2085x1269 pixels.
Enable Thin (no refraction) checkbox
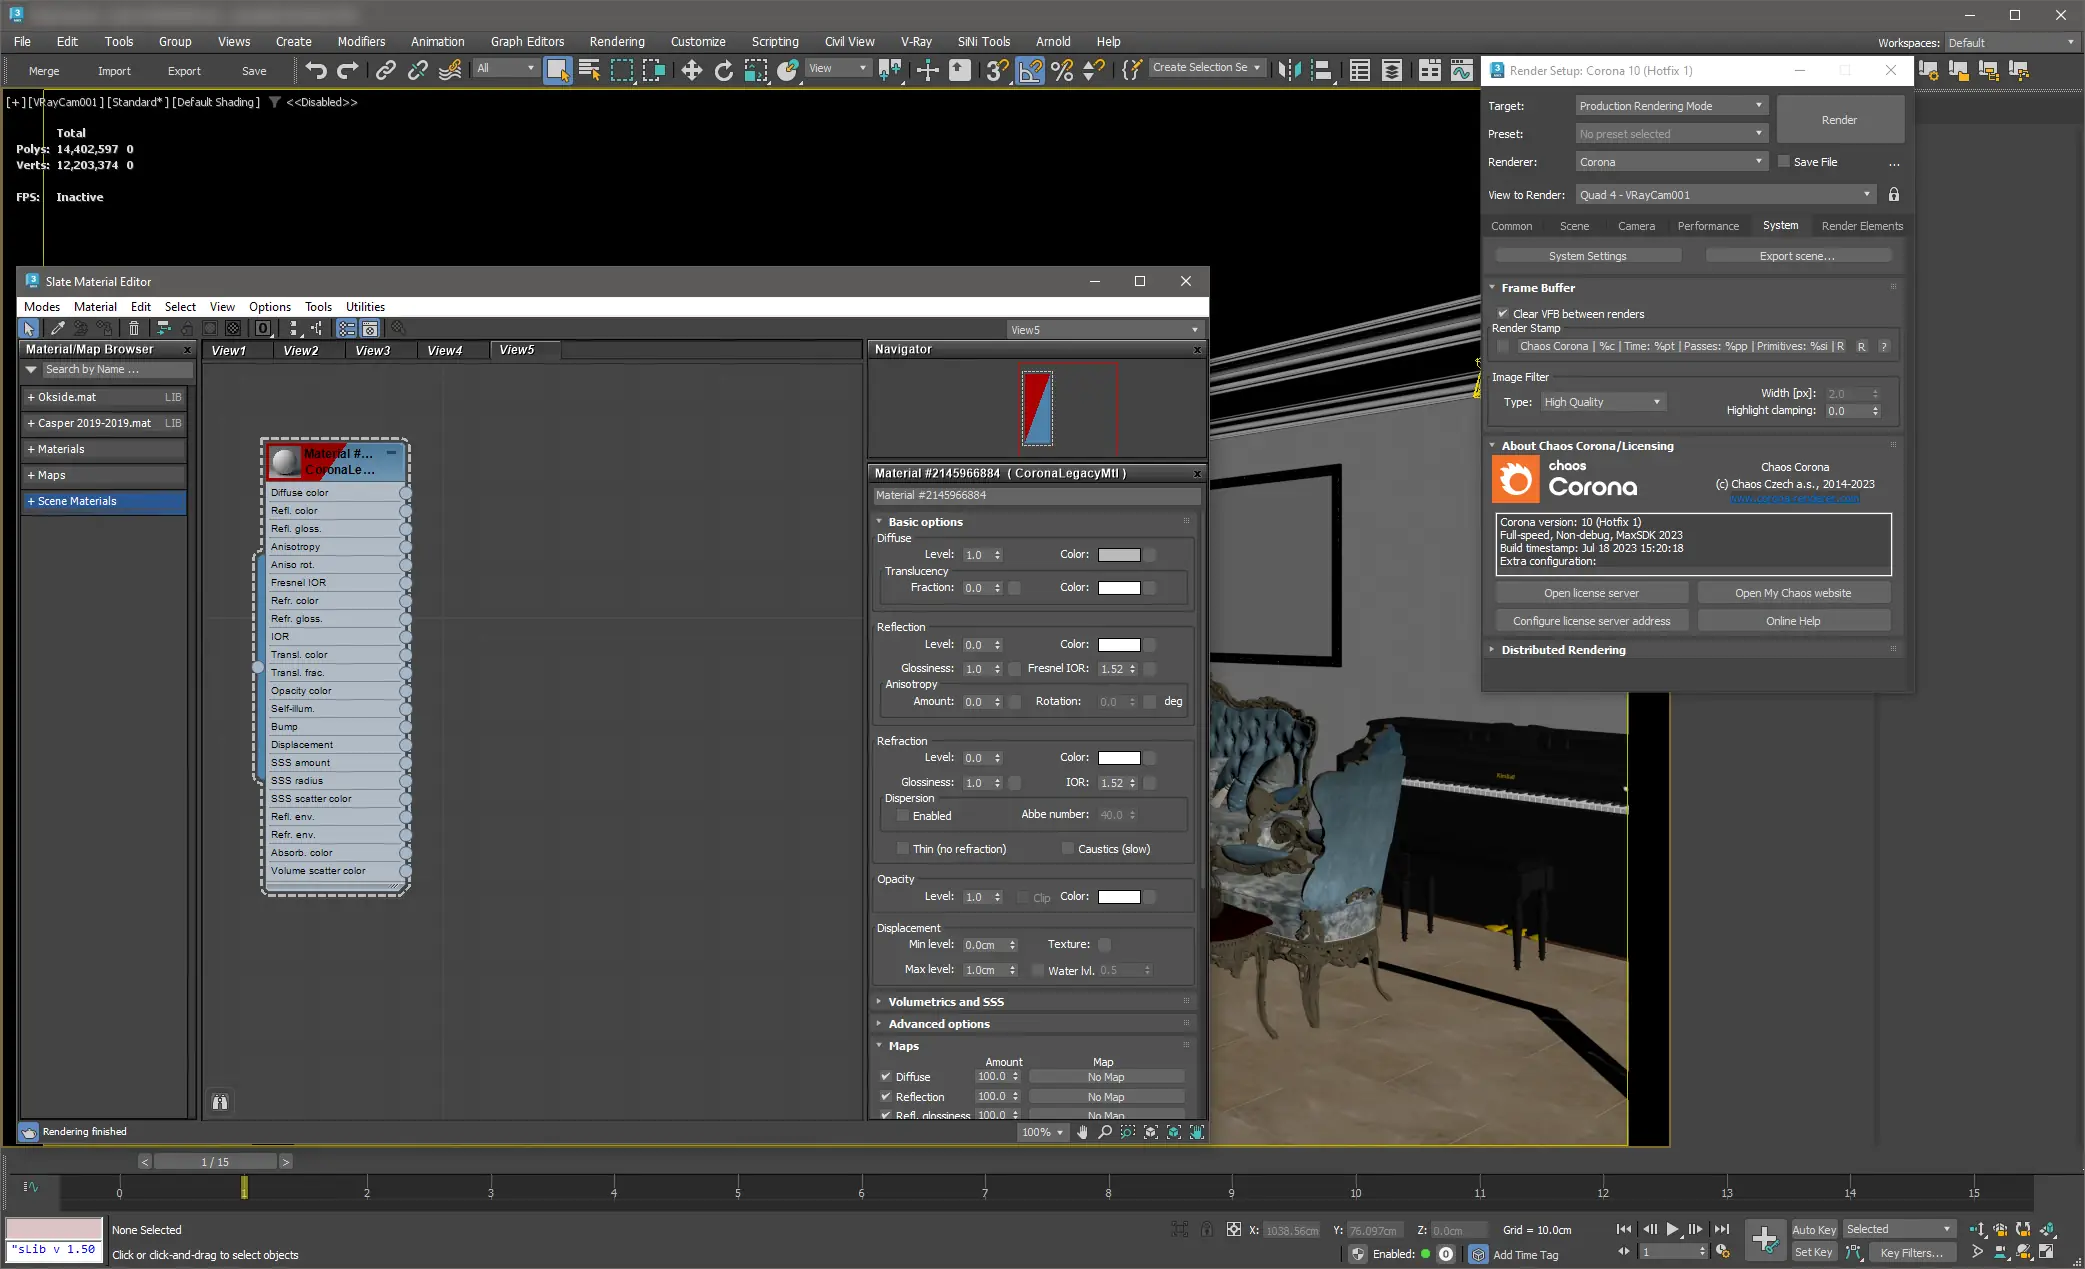coord(903,849)
